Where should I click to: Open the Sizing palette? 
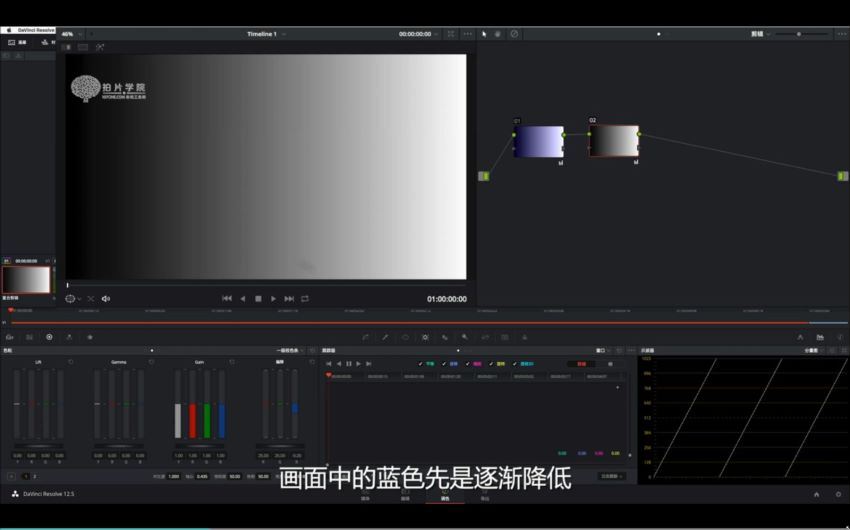click(485, 337)
